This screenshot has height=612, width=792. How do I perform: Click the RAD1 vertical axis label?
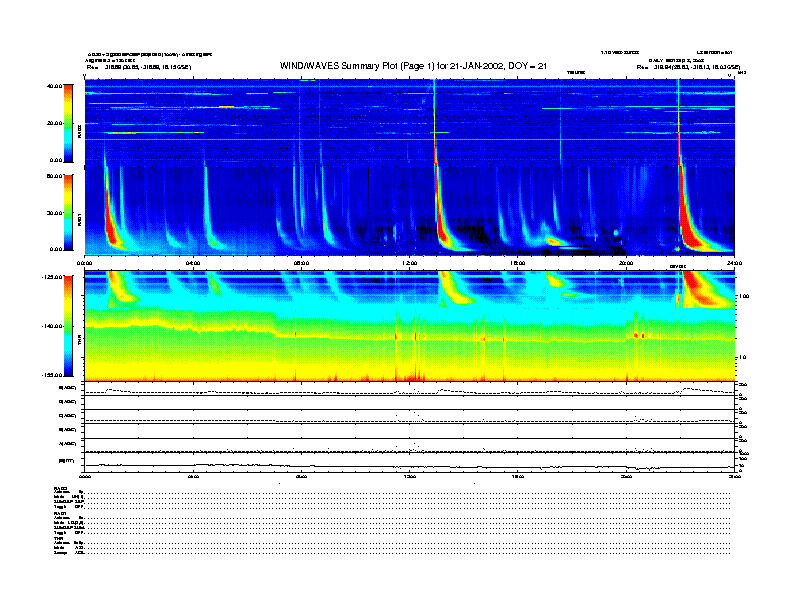(80, 220)
